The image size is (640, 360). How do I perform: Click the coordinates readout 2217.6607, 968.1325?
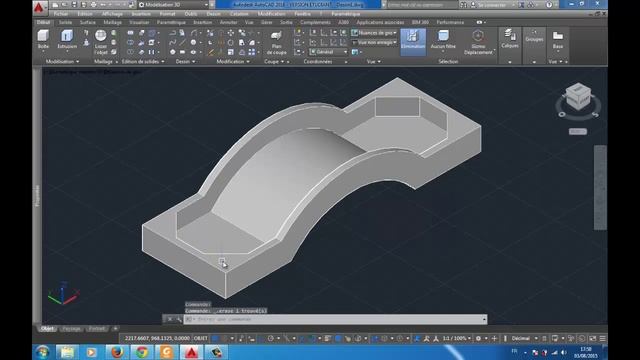[x=157, y=338]
